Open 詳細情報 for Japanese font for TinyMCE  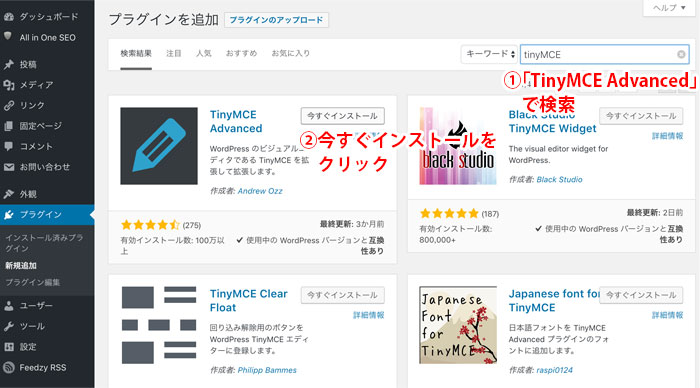point(667,315)
